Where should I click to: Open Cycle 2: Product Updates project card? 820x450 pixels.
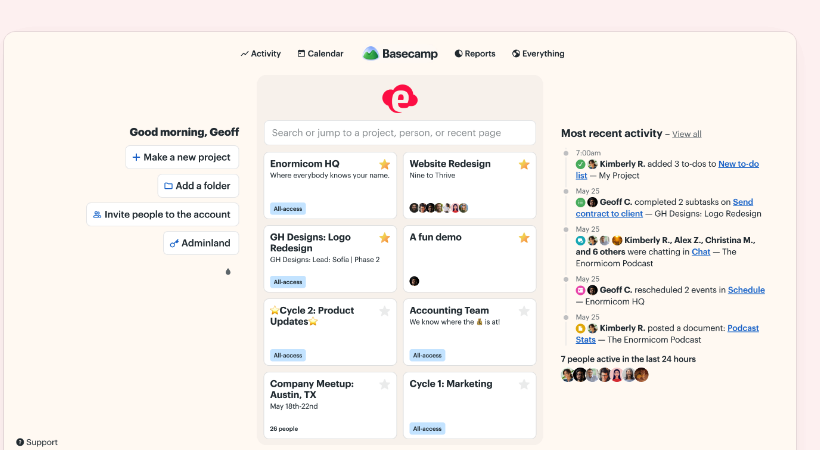(330, 332)
